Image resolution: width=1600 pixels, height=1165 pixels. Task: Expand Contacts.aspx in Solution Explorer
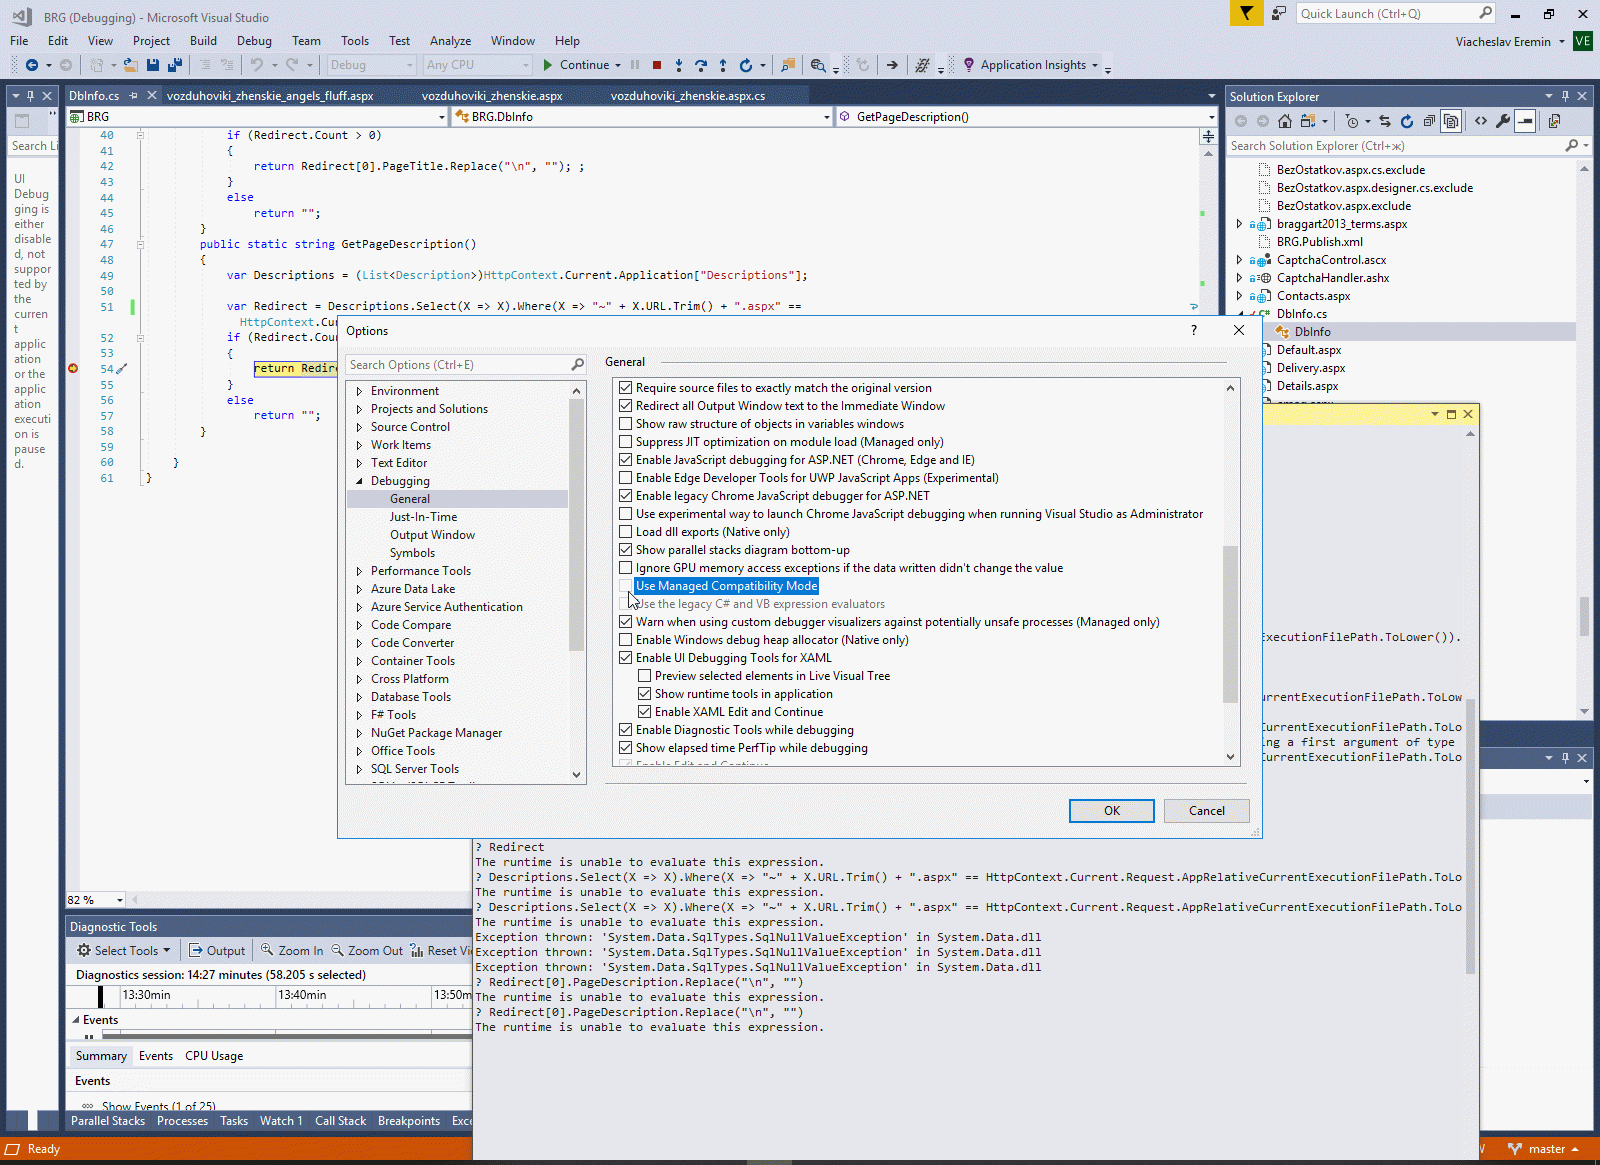pyautogui.click(x=1240, y=296)
